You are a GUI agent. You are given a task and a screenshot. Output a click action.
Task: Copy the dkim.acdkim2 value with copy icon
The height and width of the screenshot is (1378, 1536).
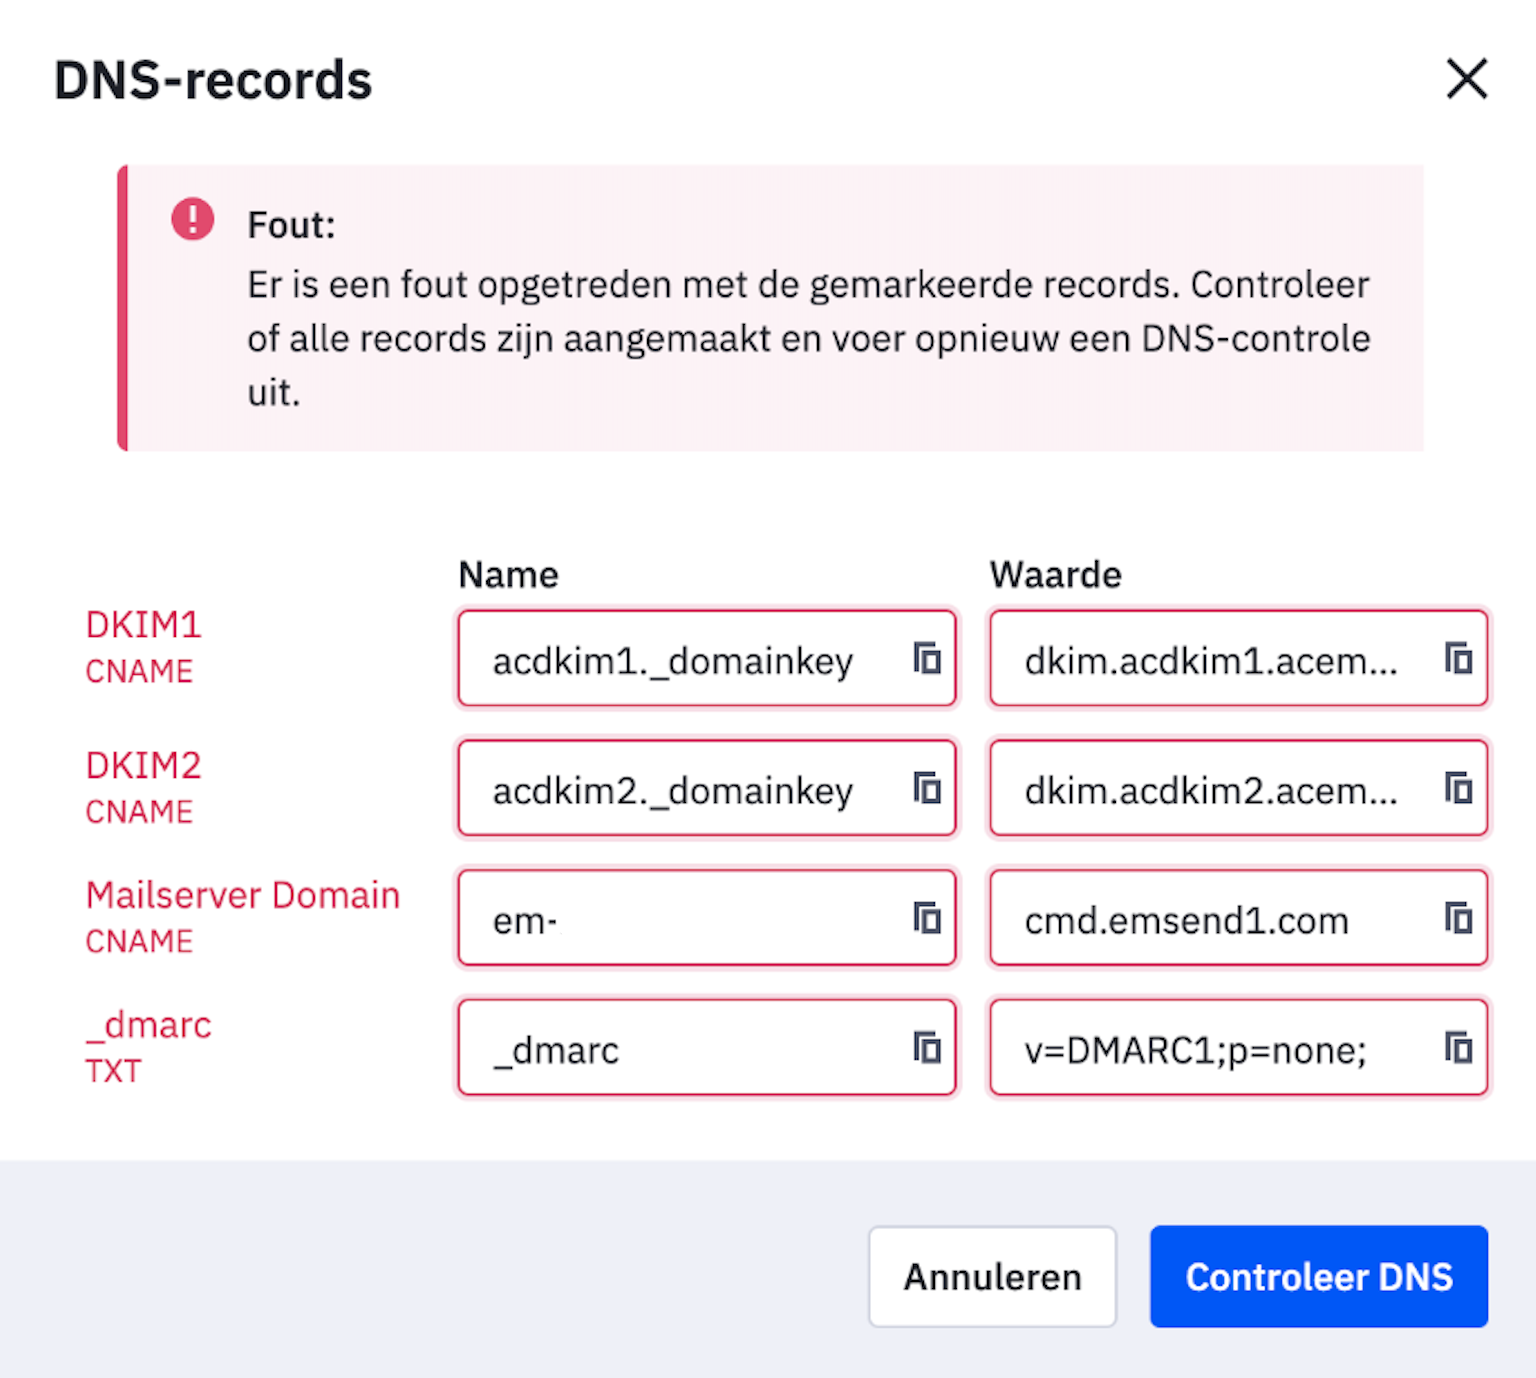coord(1459,788)
